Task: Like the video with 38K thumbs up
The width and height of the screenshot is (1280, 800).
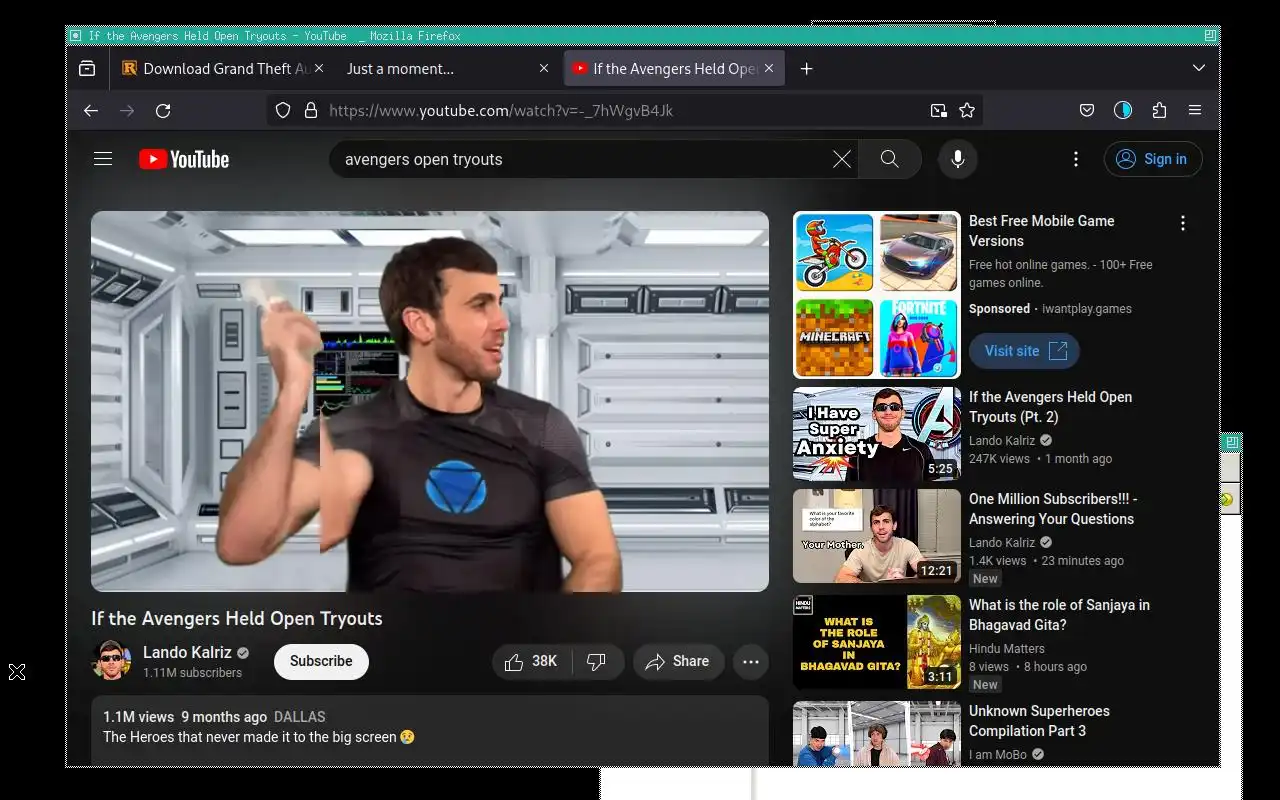Action: tap(532, 662)
